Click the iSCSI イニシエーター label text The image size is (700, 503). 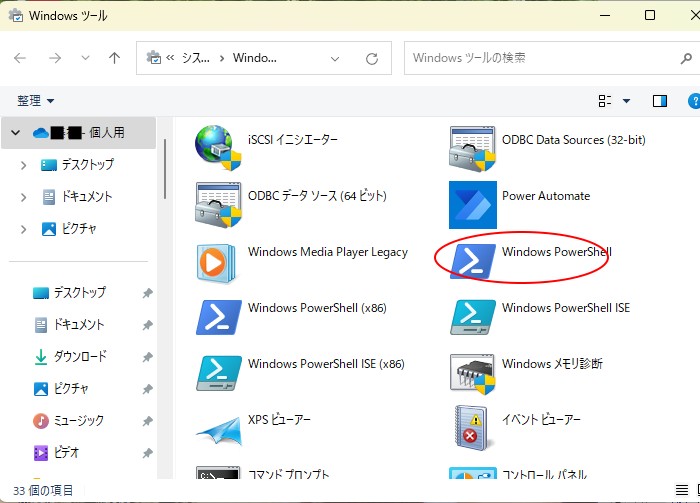[x=293, y=140]
